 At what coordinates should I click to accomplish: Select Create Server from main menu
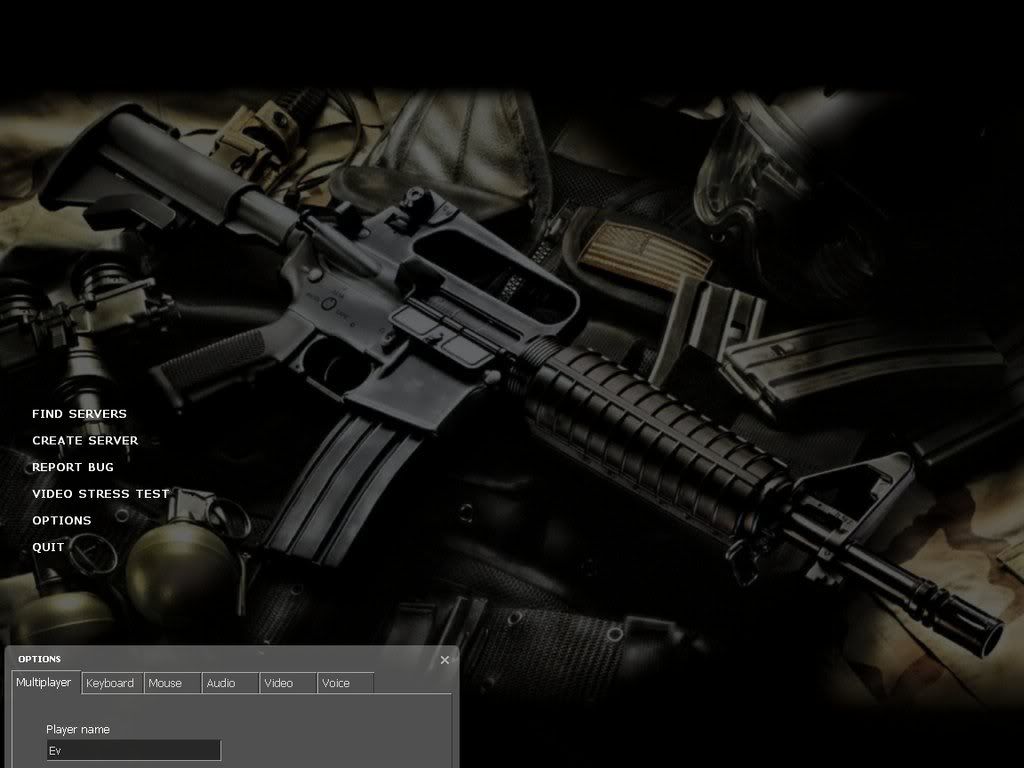point(85,441)
